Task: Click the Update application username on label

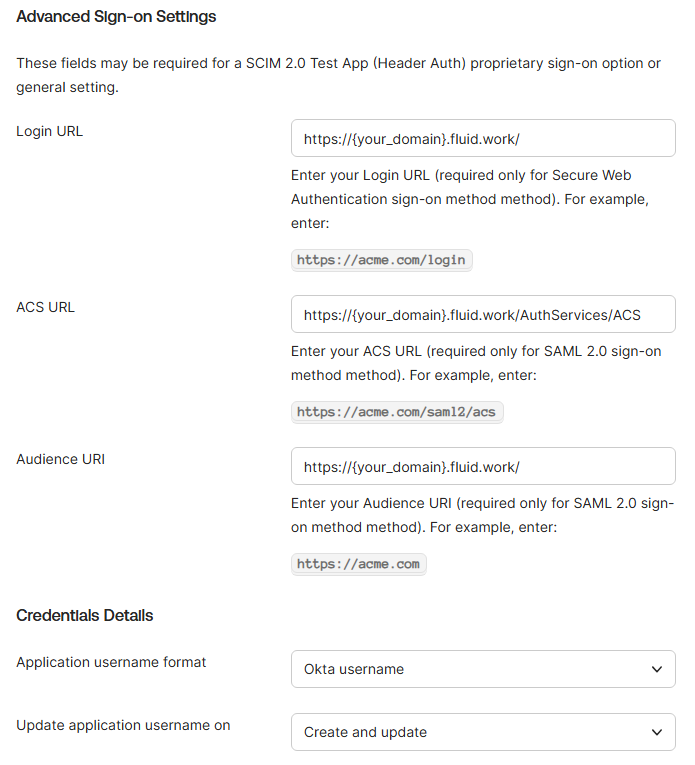Action: click(x=123, y=725)
